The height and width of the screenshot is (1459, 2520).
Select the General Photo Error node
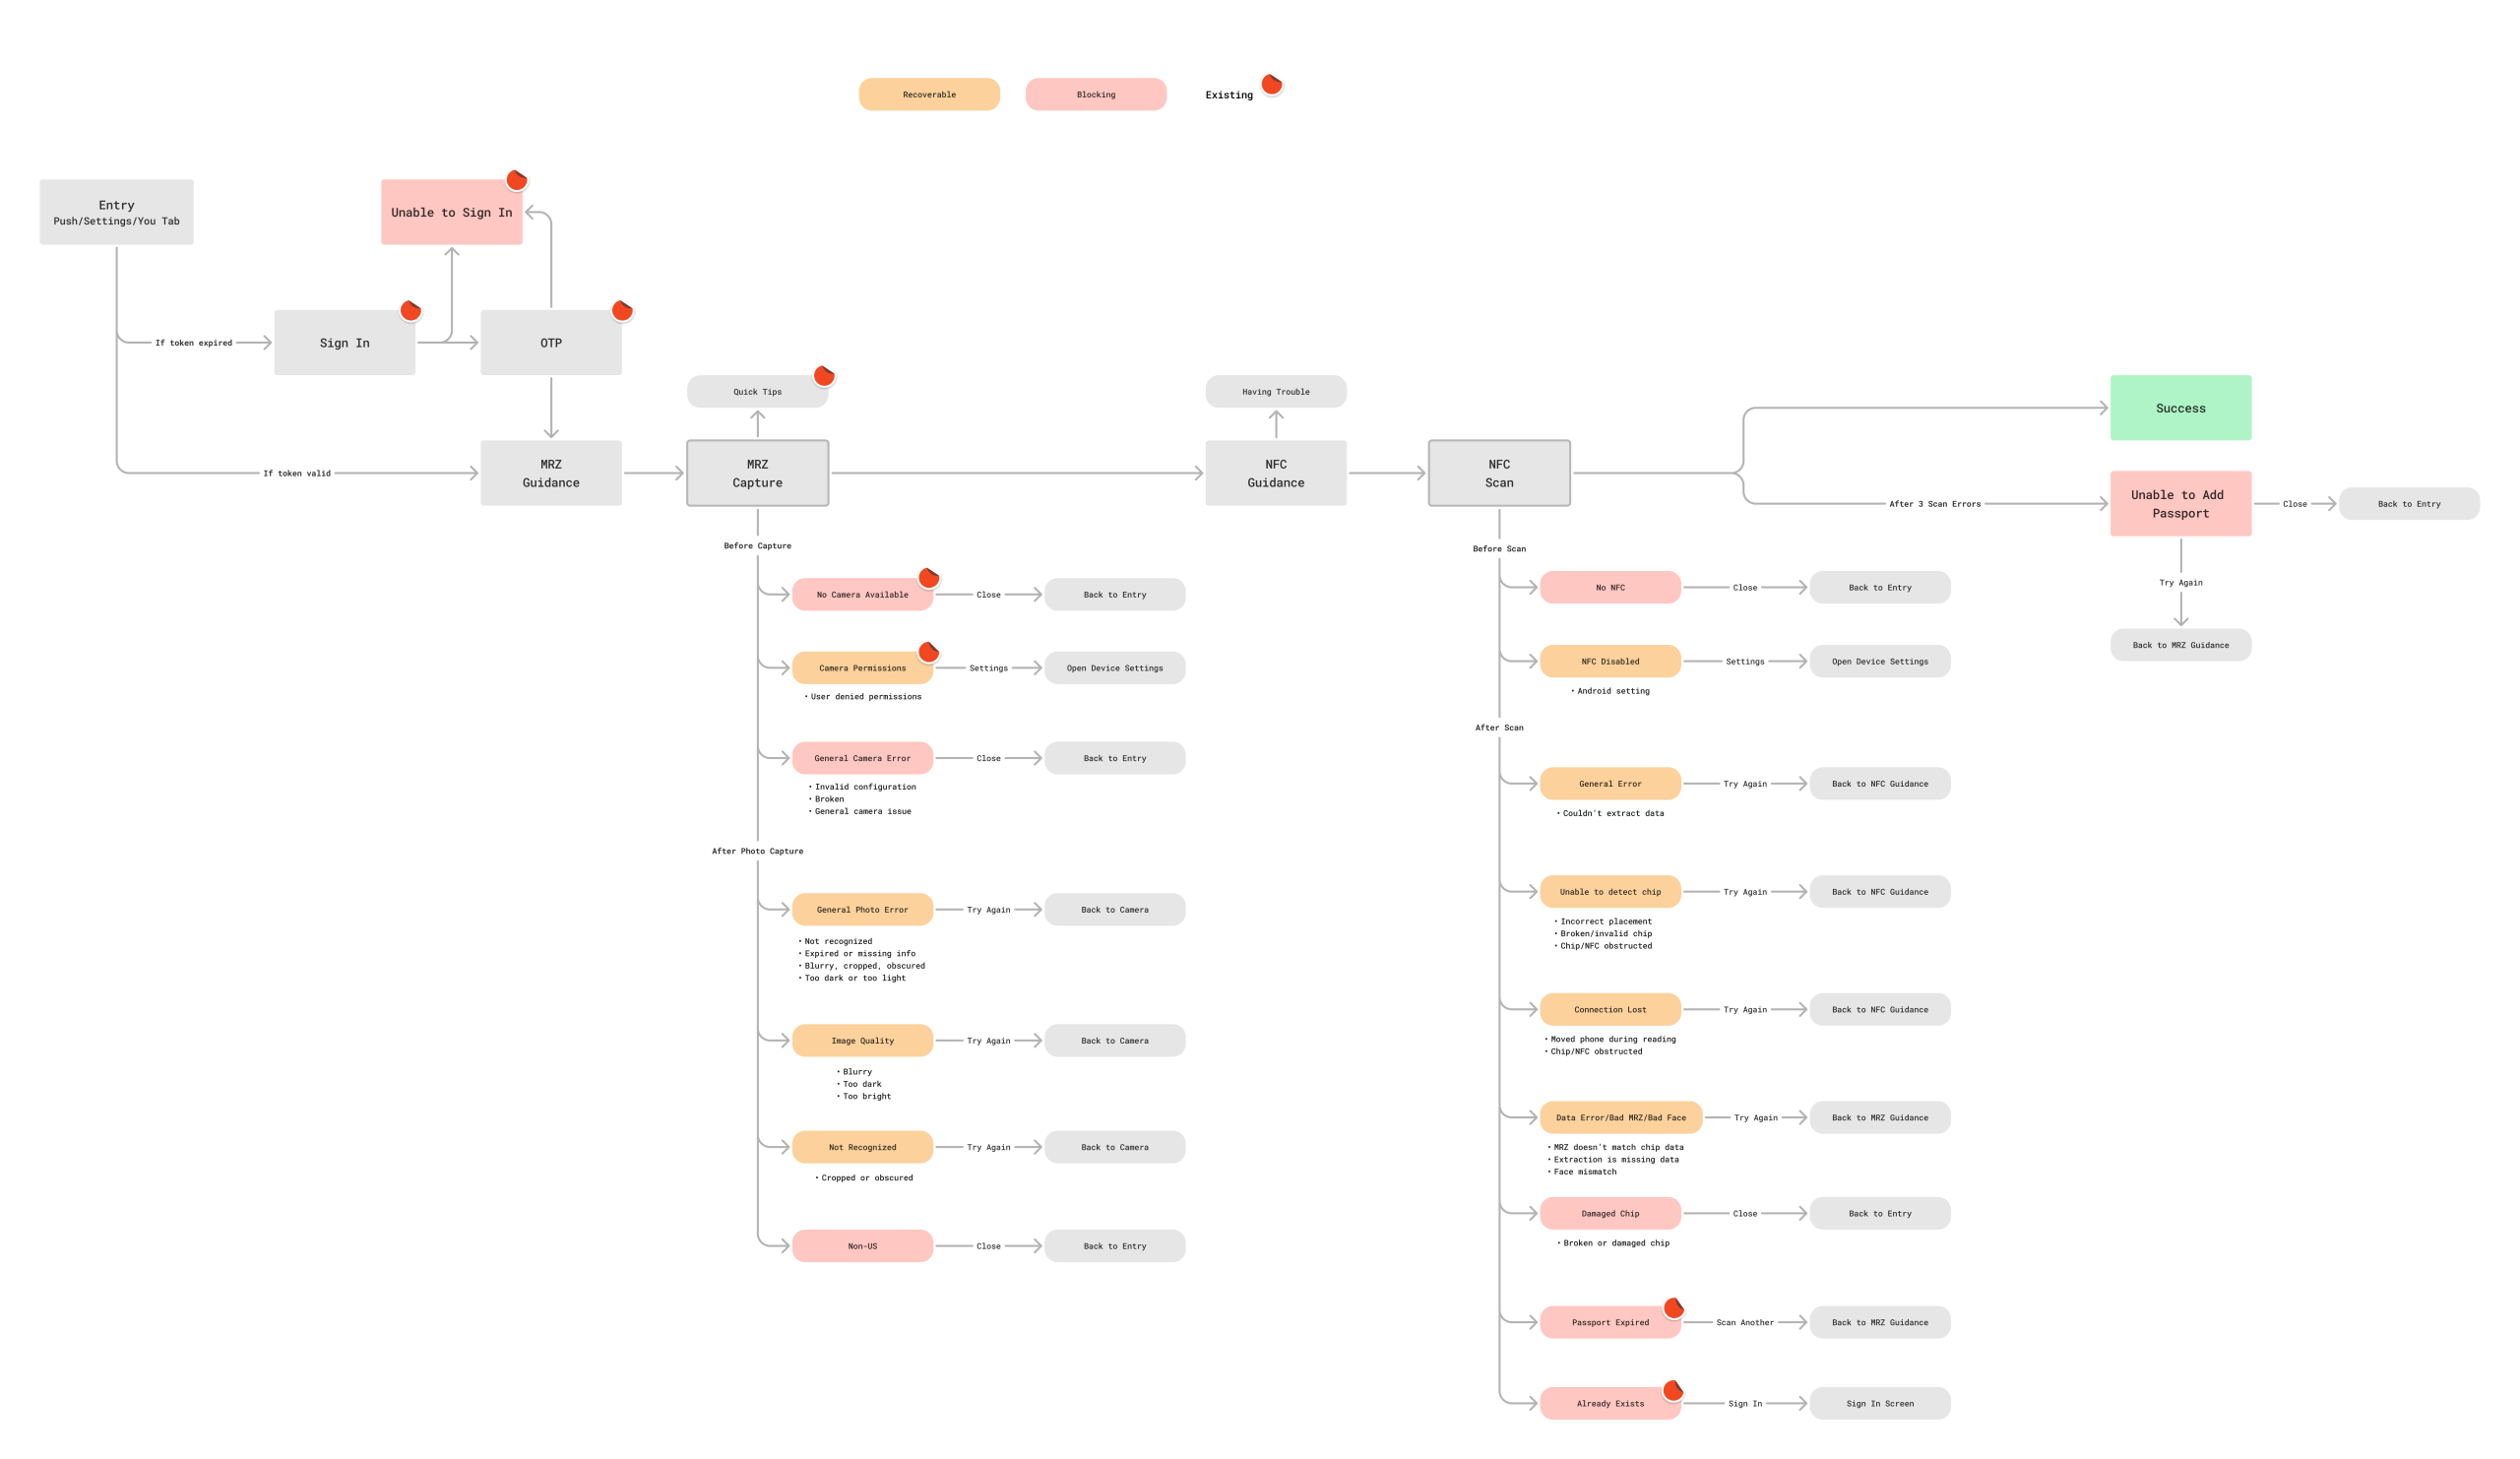(863, 909)
